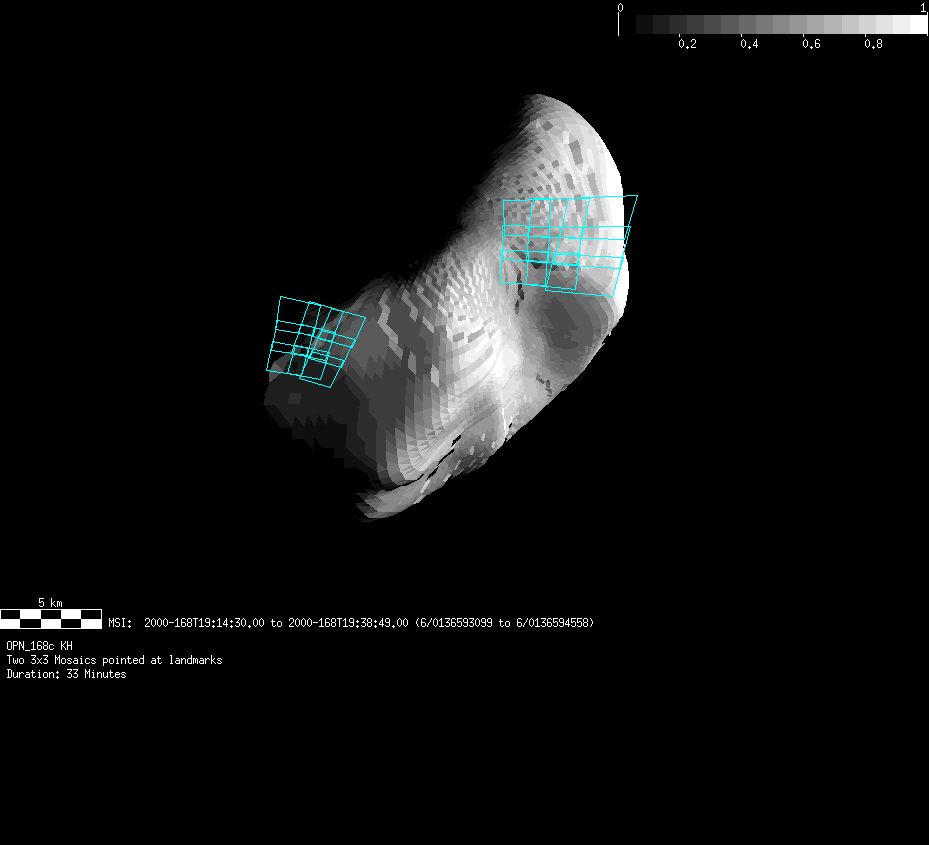Screen dimensions: 929x845
Task: Click the legend maximum value 1
Action: pos(923,8)
